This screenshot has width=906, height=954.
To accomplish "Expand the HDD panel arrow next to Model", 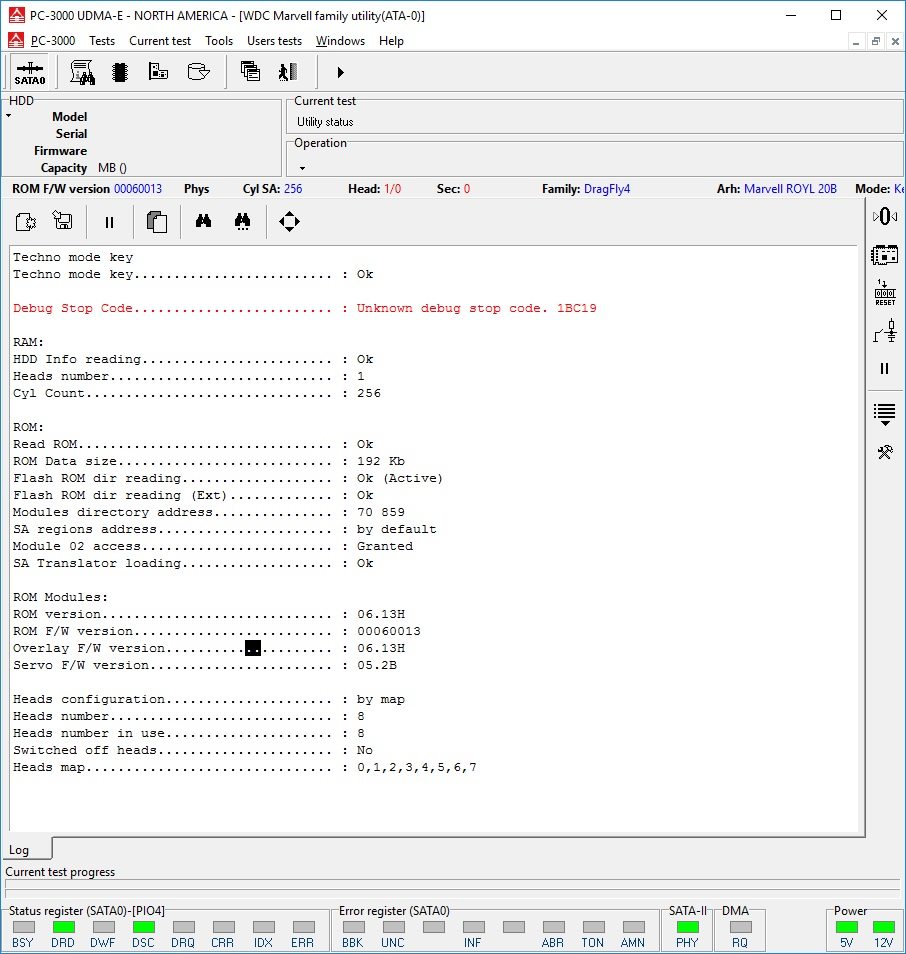I will click(x=9, y=116).
